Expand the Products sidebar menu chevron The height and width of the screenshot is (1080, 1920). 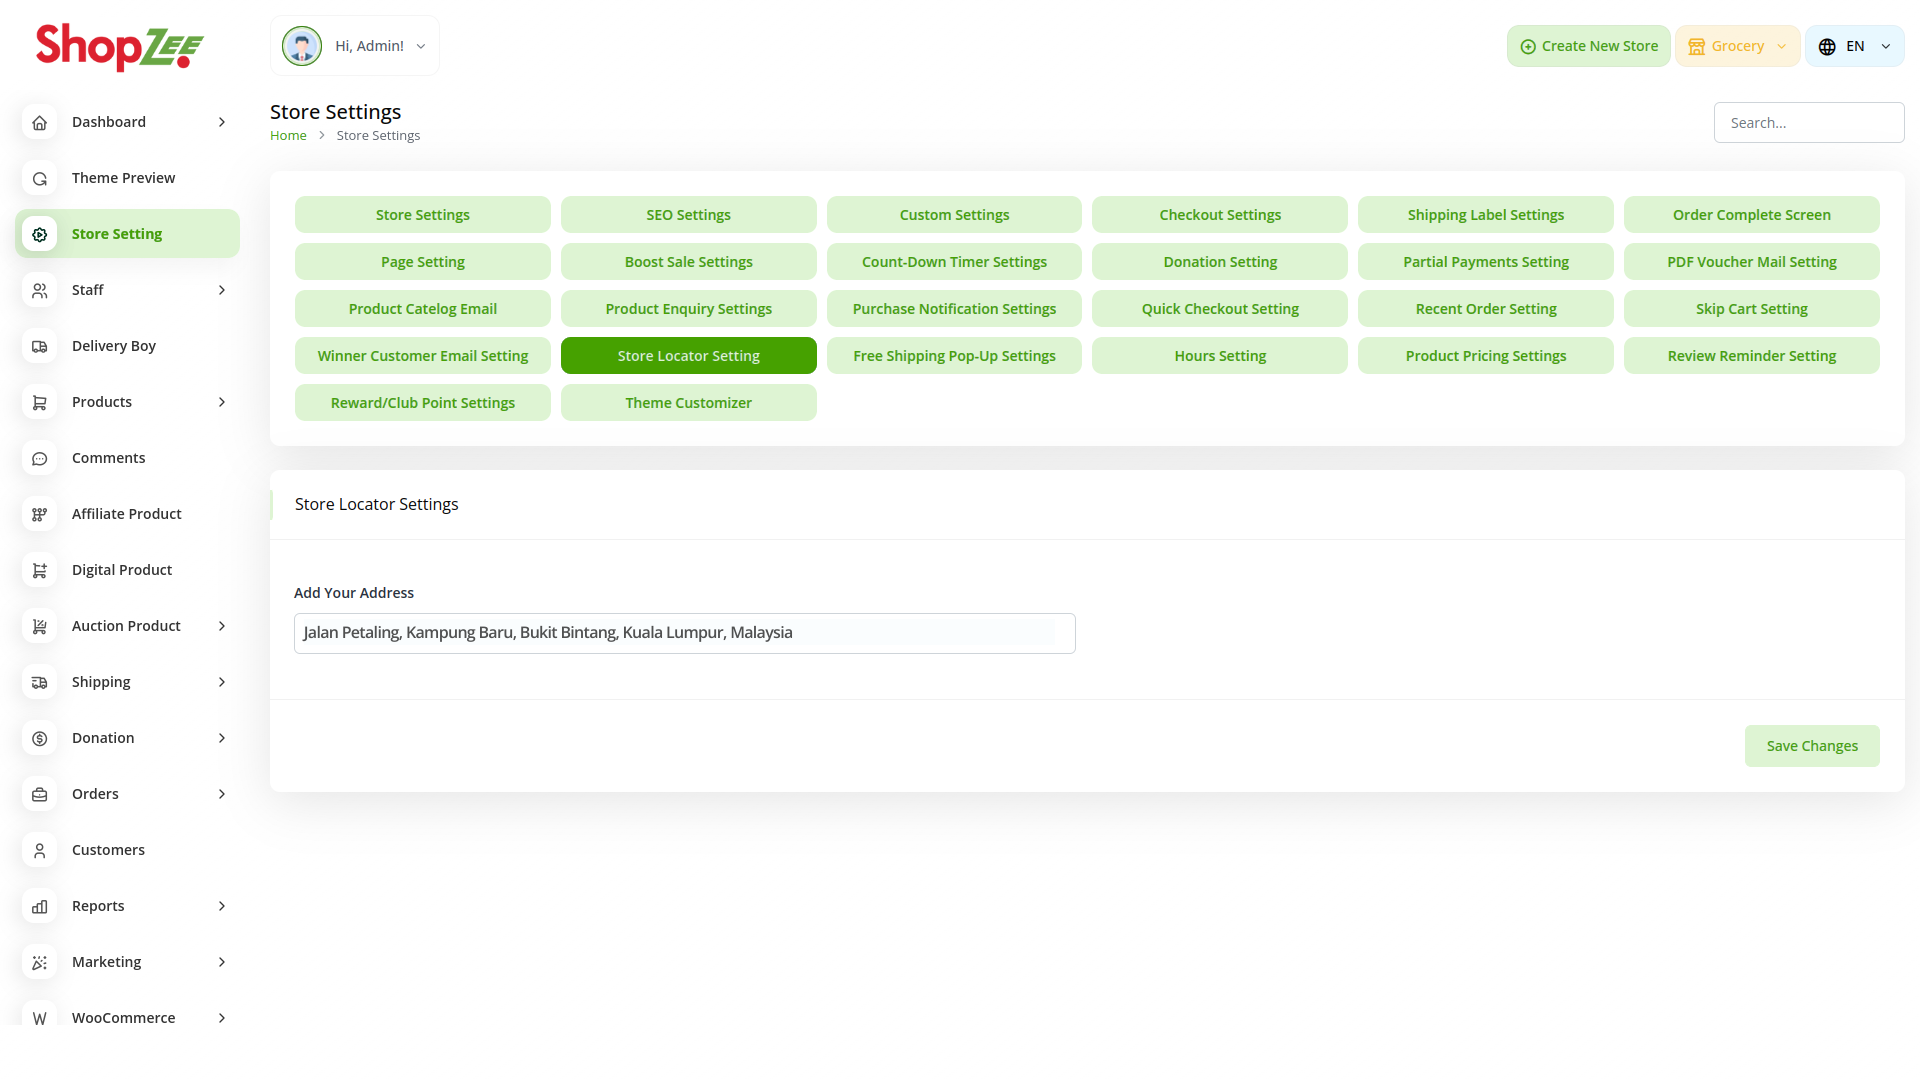pos(222,402)
